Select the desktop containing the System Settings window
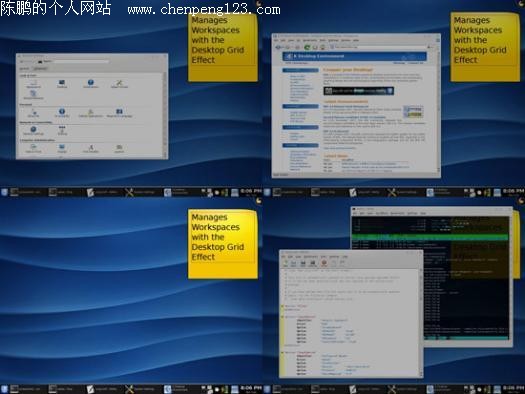The image size is (525, 394). tap(131, 97)
